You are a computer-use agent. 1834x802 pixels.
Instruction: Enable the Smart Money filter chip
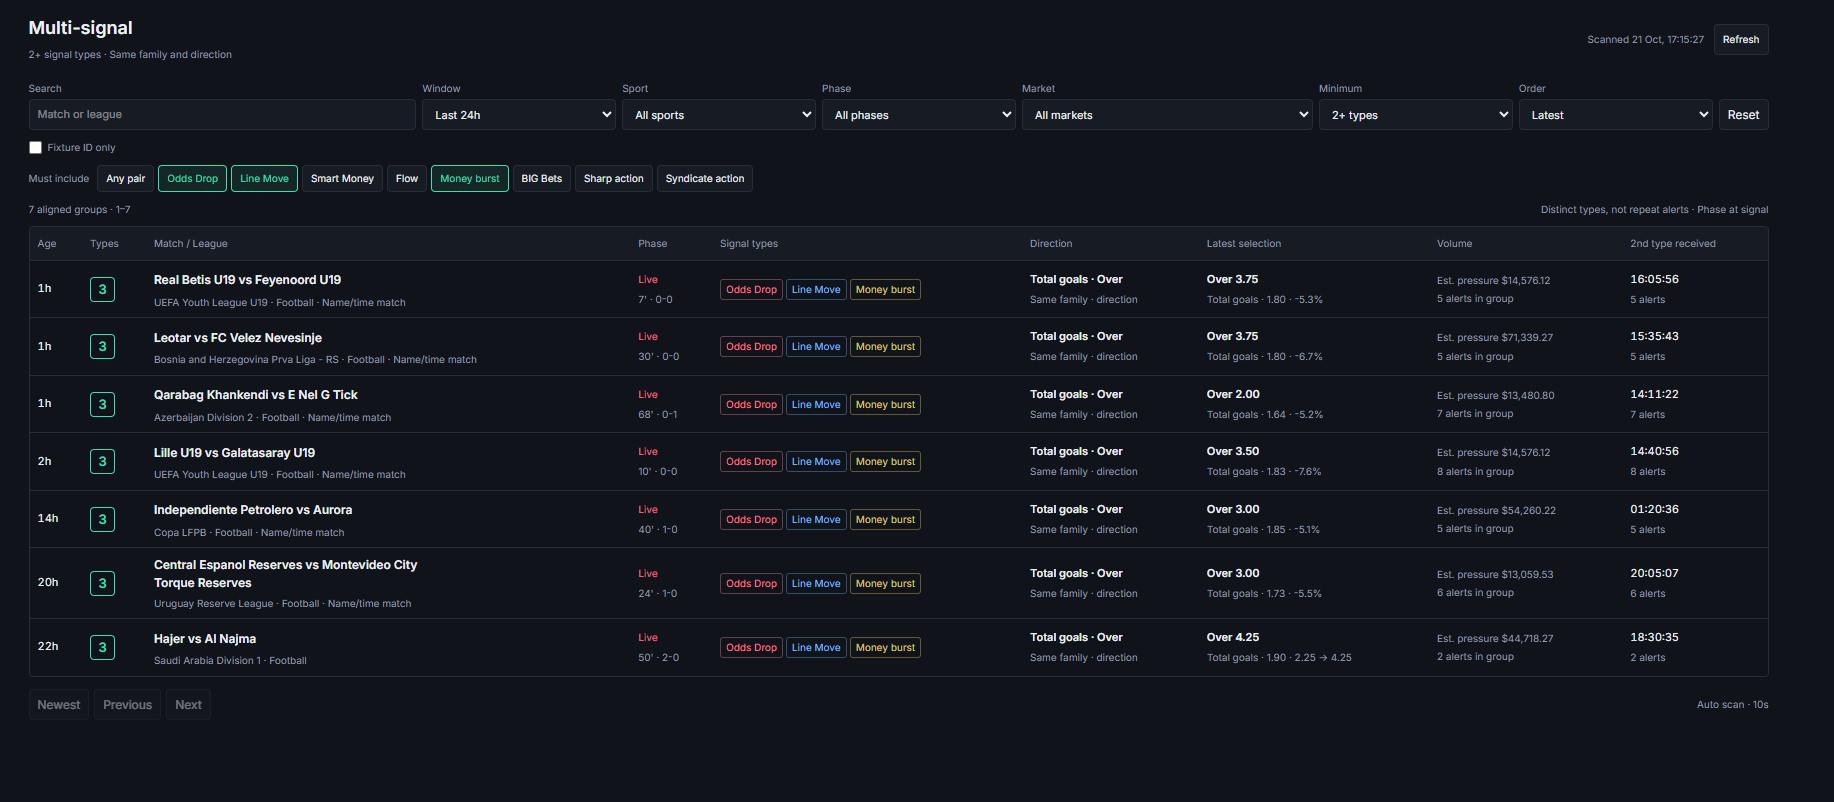coord(342,179)
